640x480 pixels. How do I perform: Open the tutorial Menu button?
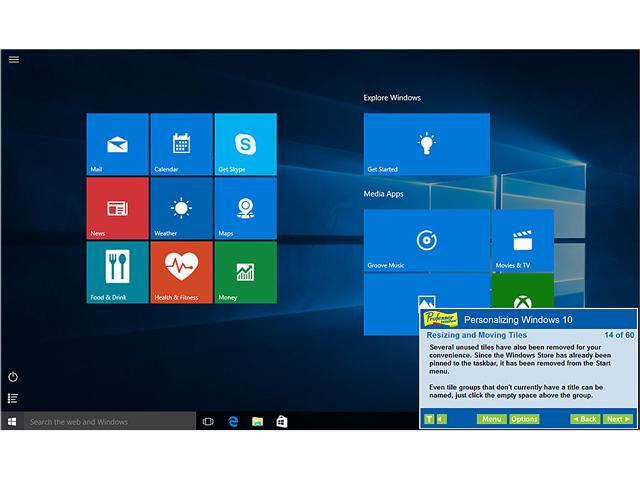point(491,419)
